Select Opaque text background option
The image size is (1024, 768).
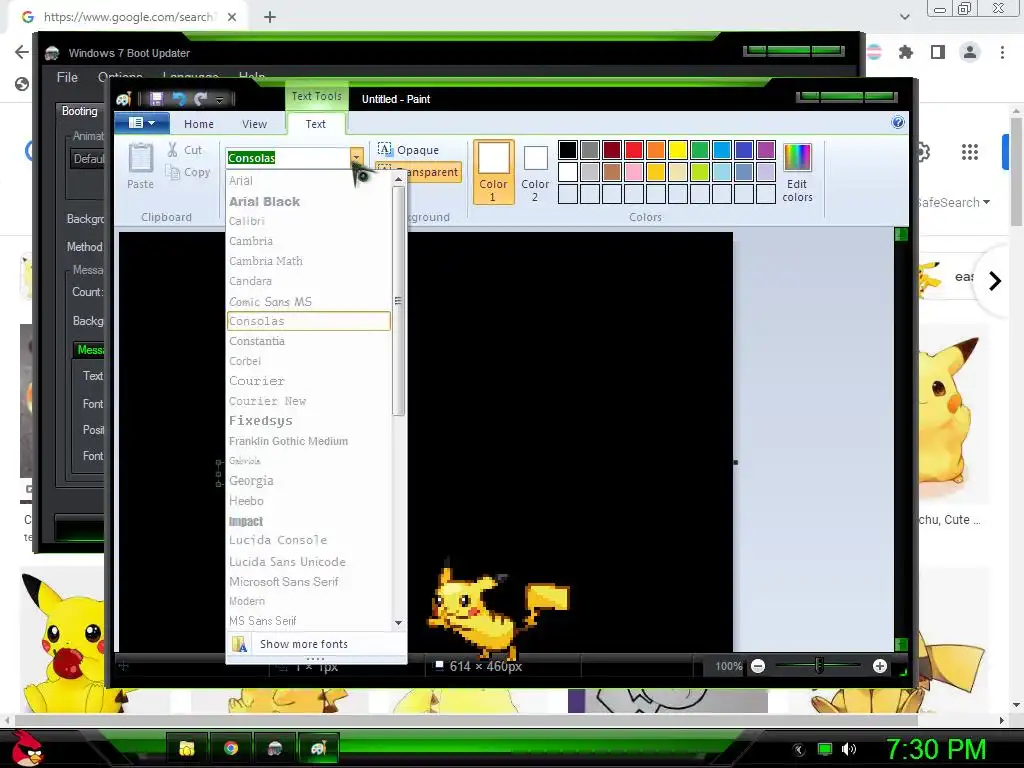409,150
